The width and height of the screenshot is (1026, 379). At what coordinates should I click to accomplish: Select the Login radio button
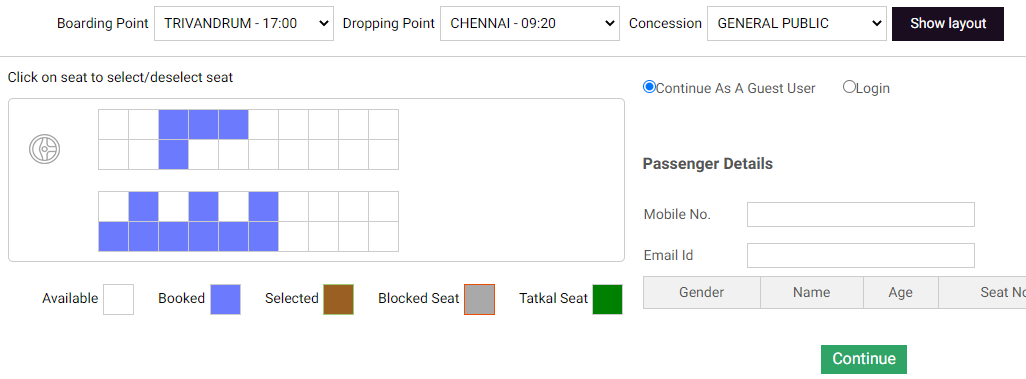click(849, 87)
